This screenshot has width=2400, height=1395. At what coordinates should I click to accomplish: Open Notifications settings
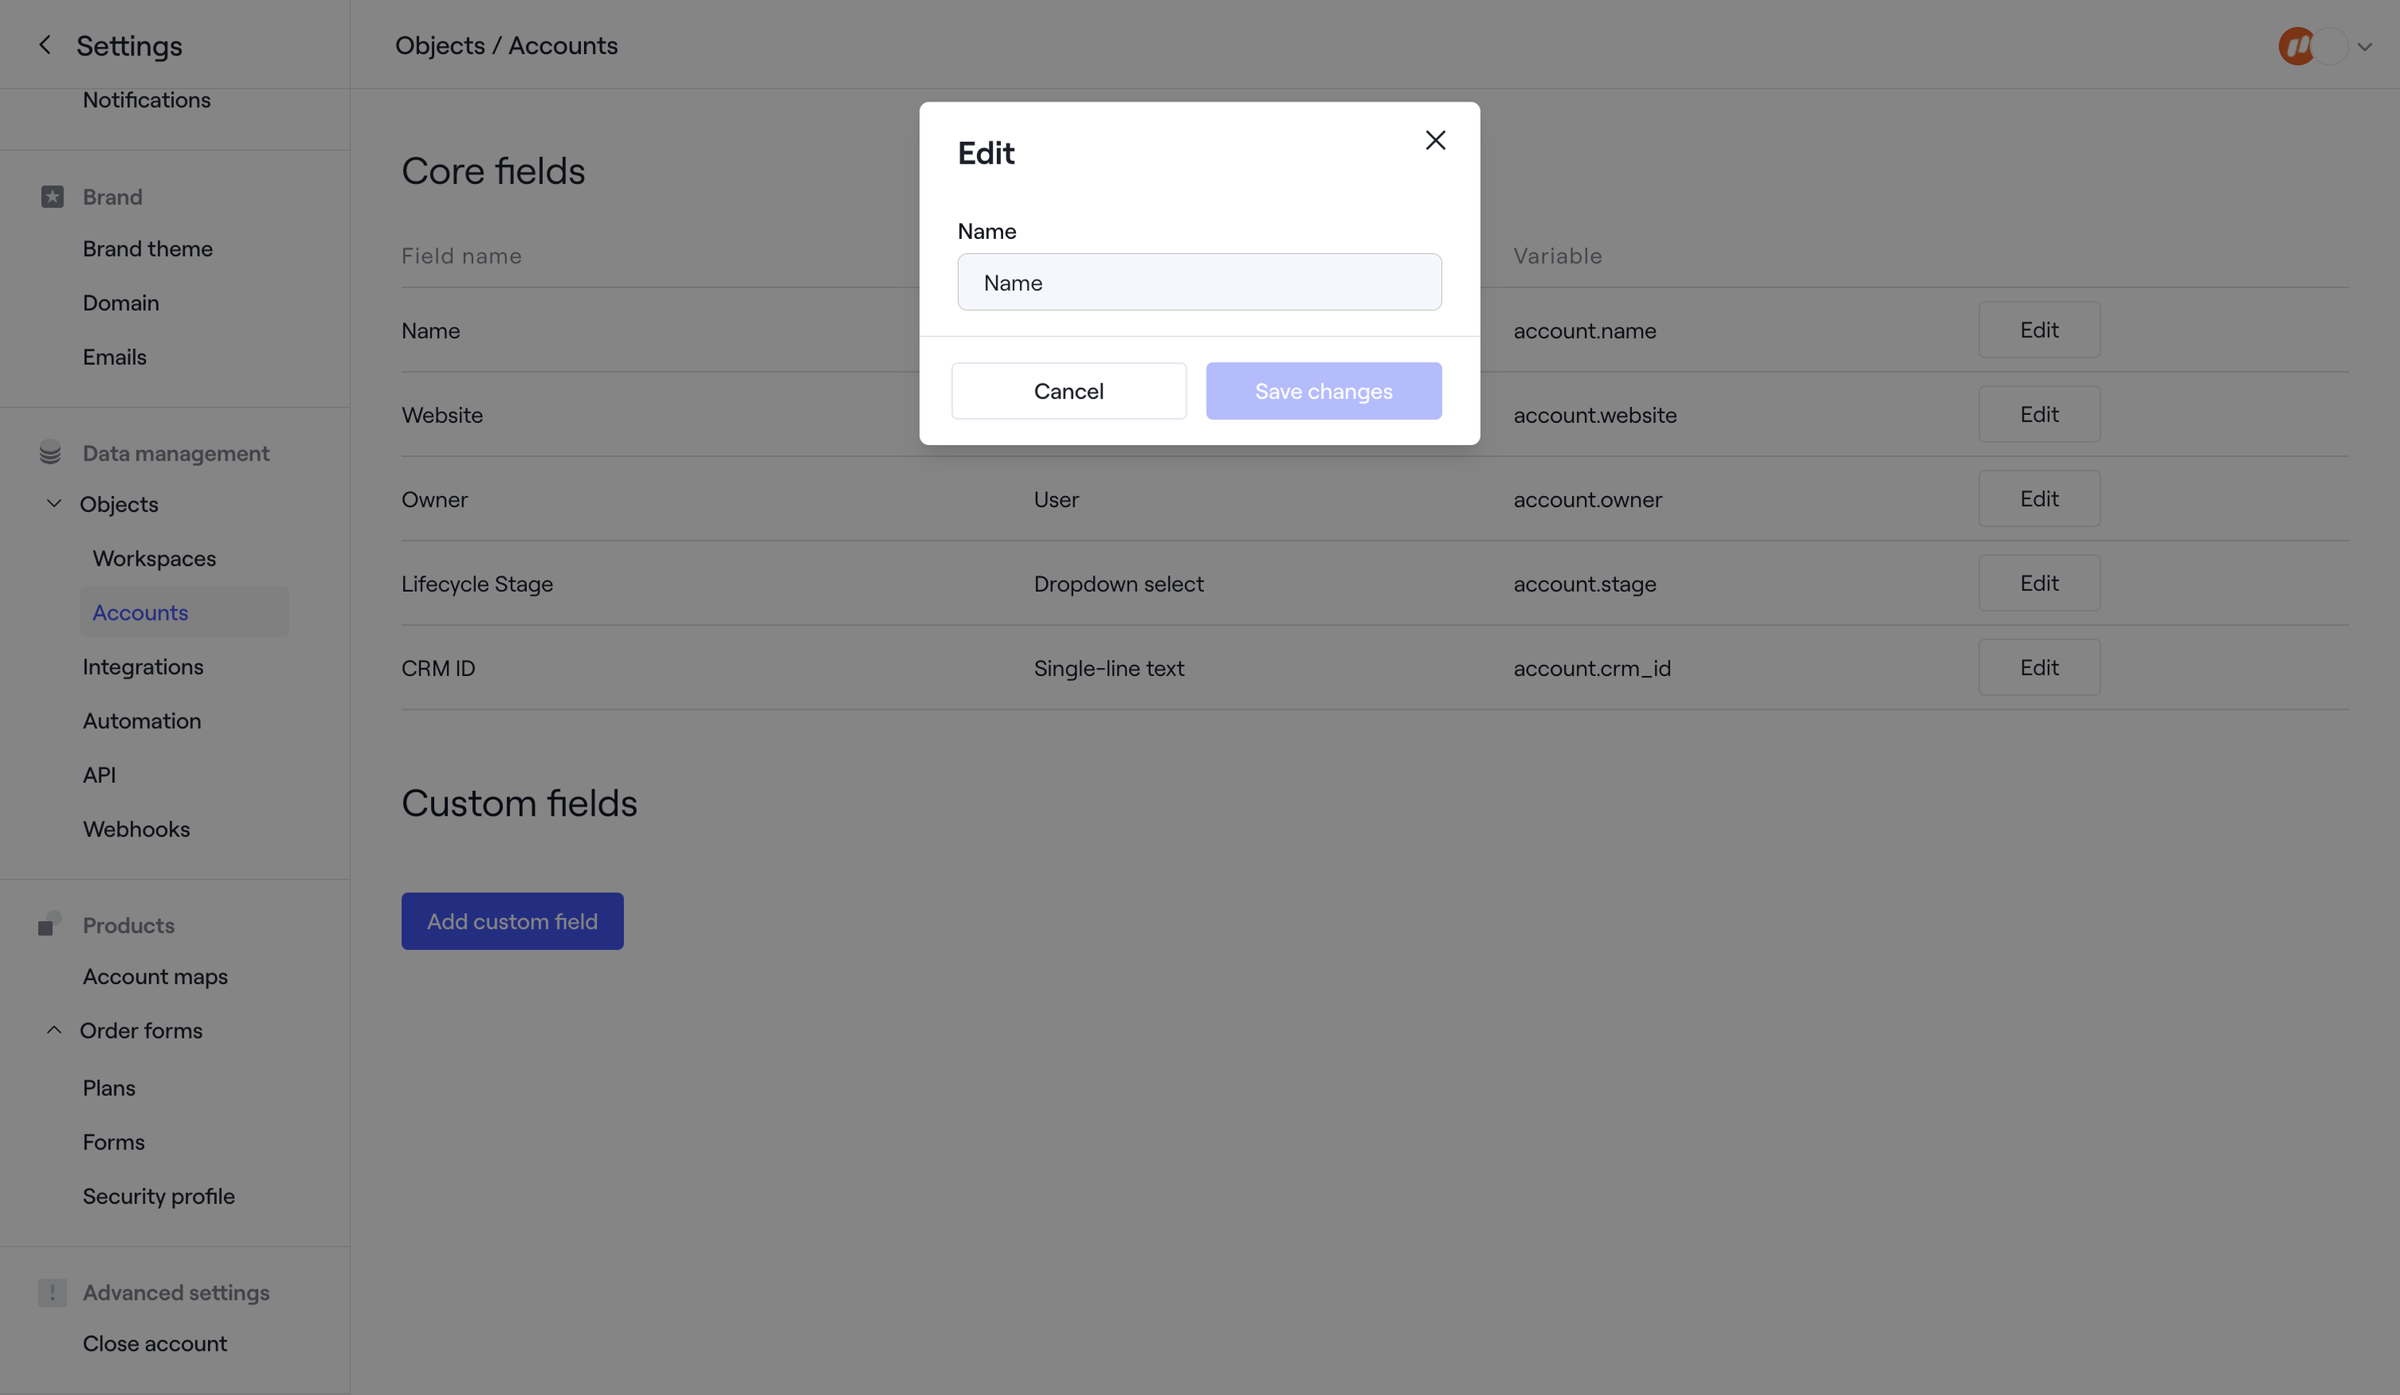coord(147,100)
